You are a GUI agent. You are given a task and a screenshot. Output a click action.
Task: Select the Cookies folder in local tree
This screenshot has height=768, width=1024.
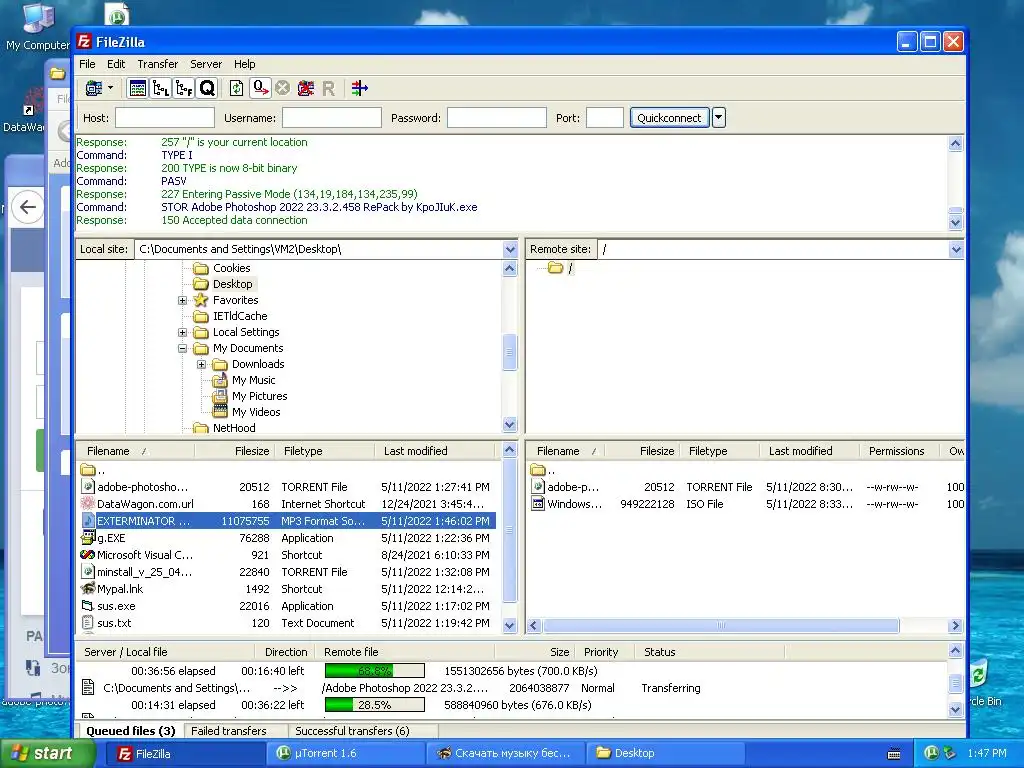(x=222, y=268)
